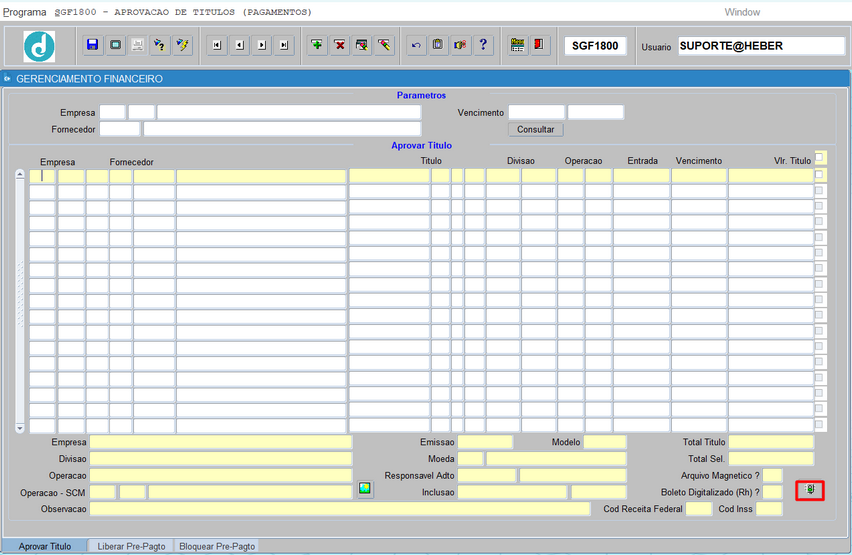Screen dimensions: 852x555
Task: Switch to the Bloquear Pre-Pagto tab
Action: click(217, 546)
